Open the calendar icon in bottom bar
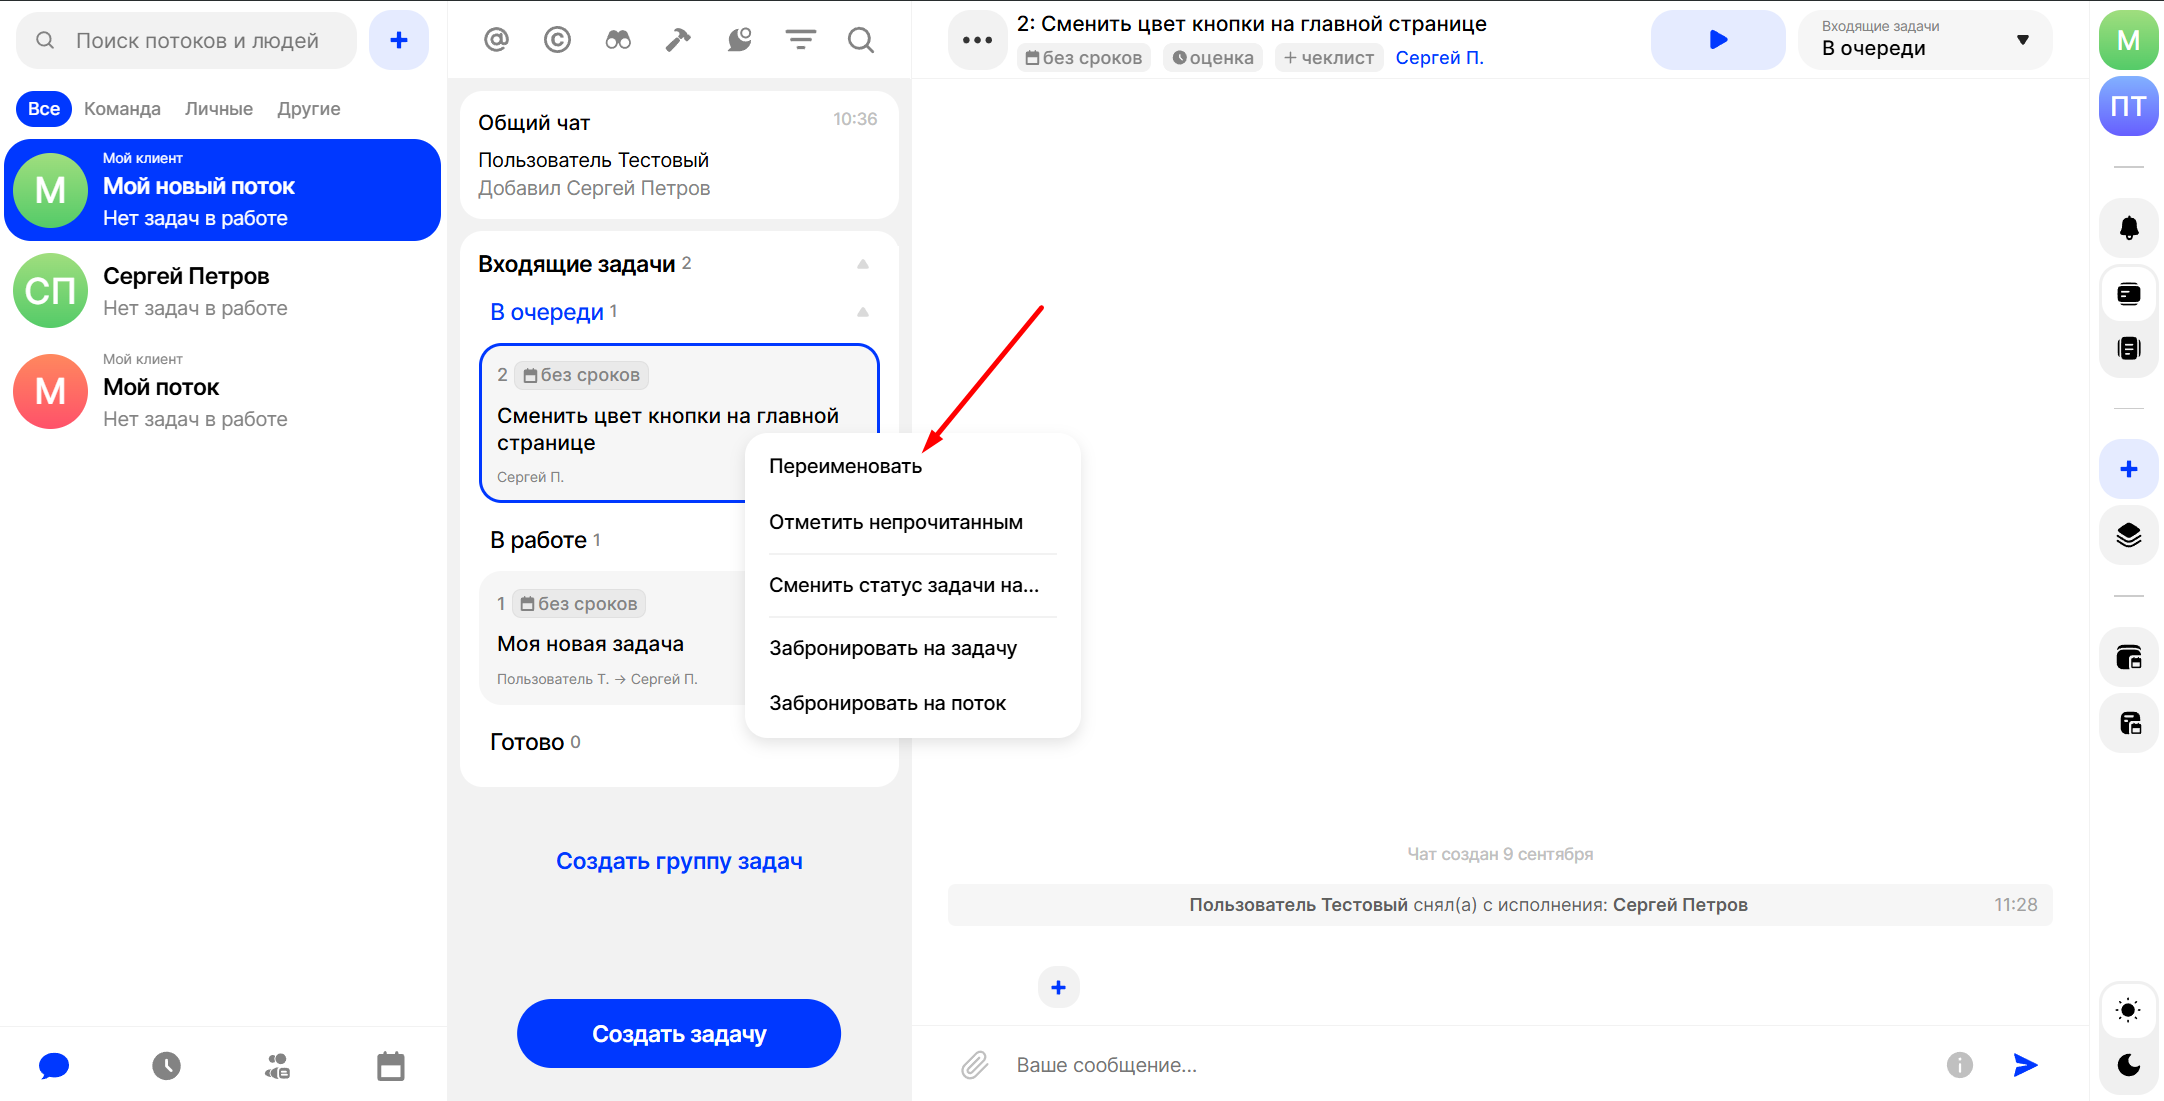 pos(390,1066)
